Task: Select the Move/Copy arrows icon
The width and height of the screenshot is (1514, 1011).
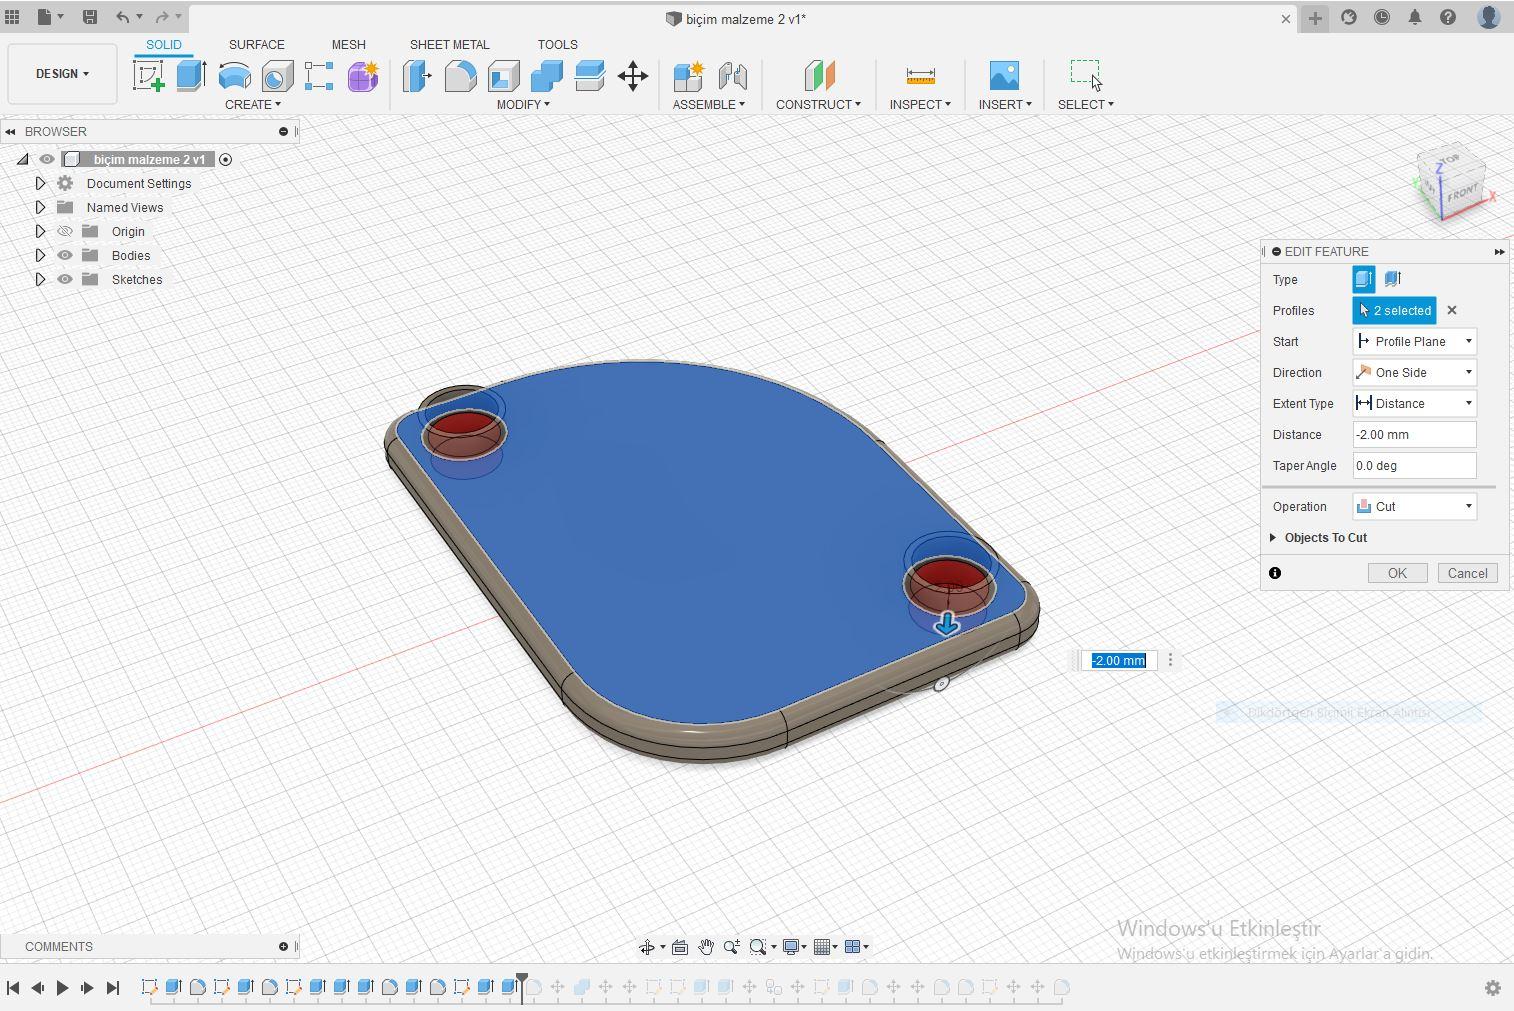Action: pos(633,76)
